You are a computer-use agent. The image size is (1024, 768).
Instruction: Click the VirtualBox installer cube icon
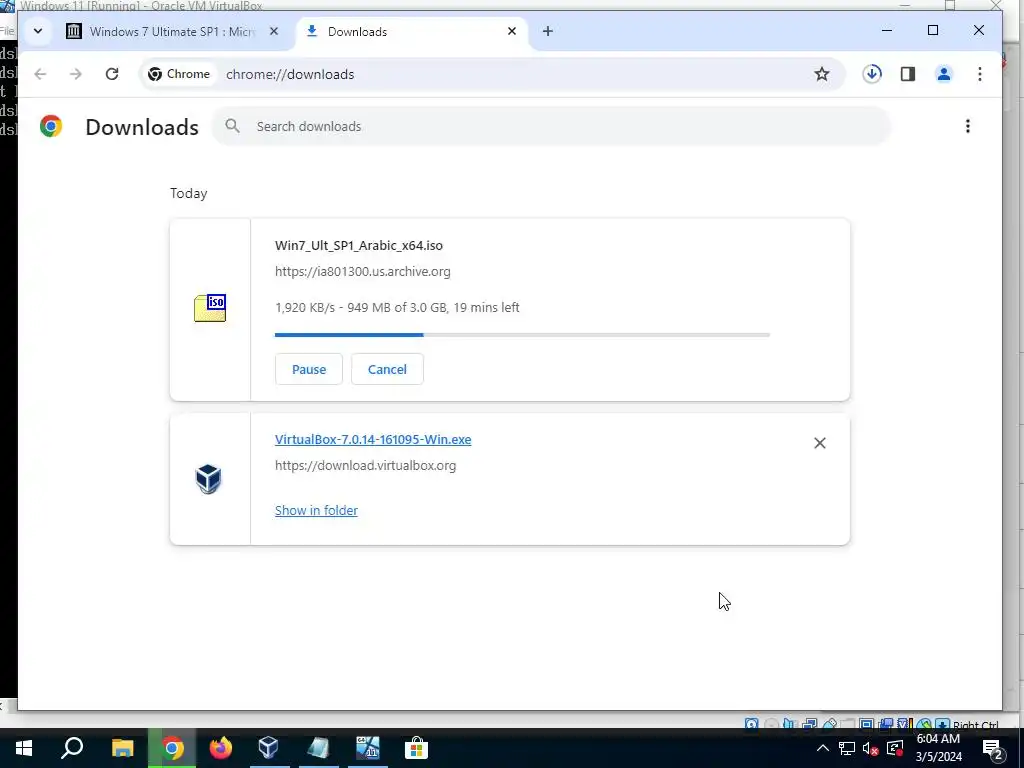point(208,479)
